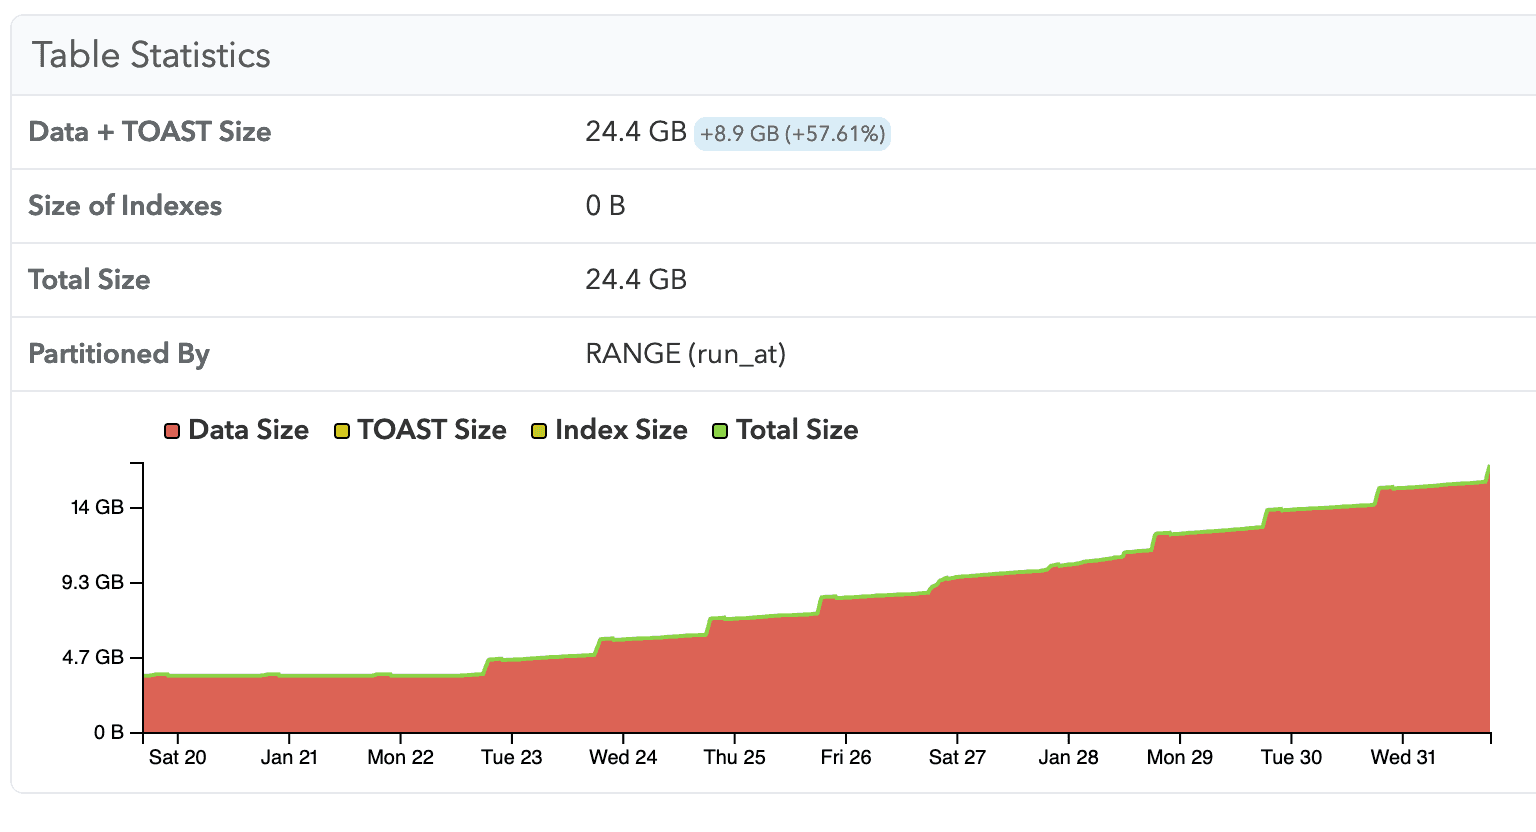Select the Wed 24 x-axis tick label
Viewport: 1536px width, 832px height.
pos(623,757)
